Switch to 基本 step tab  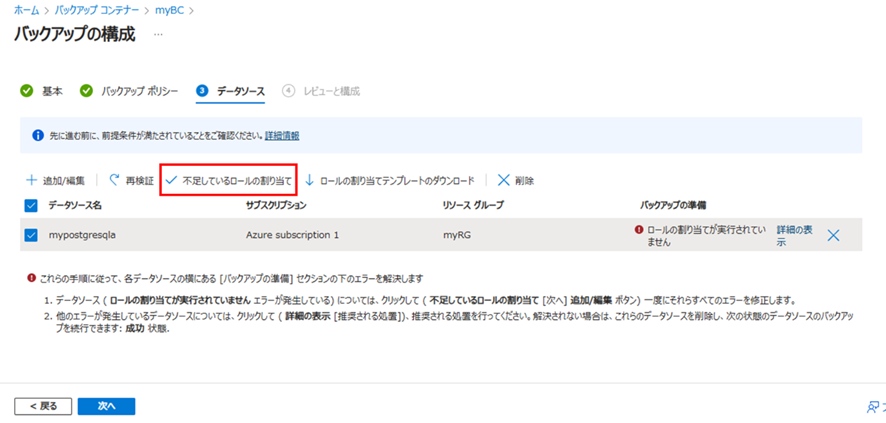52,91
